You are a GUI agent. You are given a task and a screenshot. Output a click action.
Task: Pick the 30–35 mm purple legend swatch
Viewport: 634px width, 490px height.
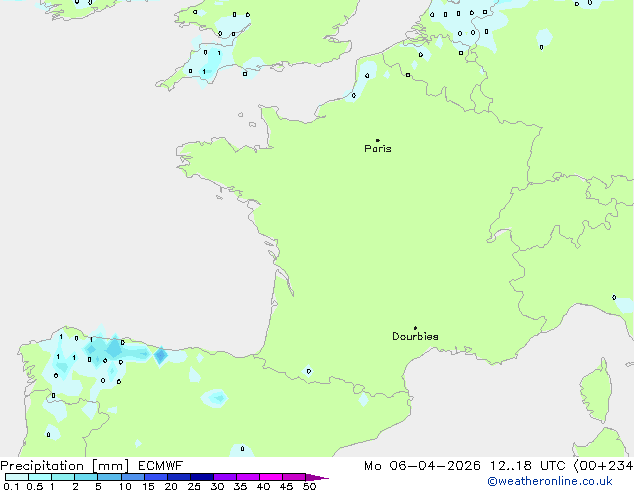point(225,477)
